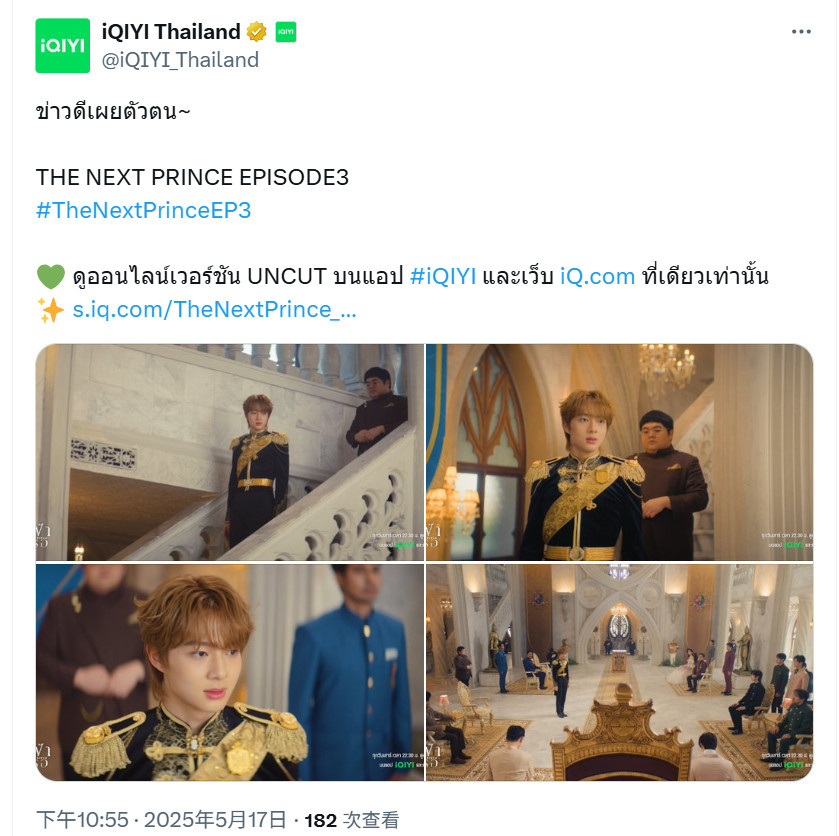This screenshot has height=836, width=839.
Task: Click the post timestamp 下午10:55
Action: point(82,820)
